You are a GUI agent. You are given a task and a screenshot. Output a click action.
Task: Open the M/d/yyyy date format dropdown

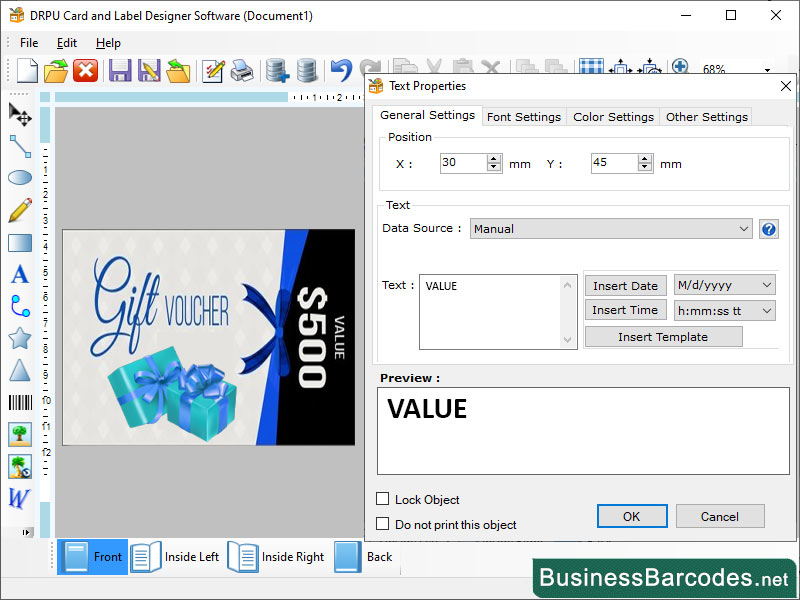[x=724, y=285]
